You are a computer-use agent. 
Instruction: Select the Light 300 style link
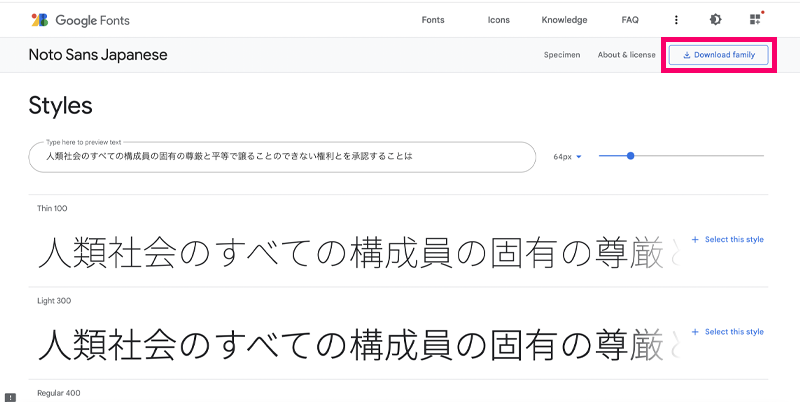(734, 332)
